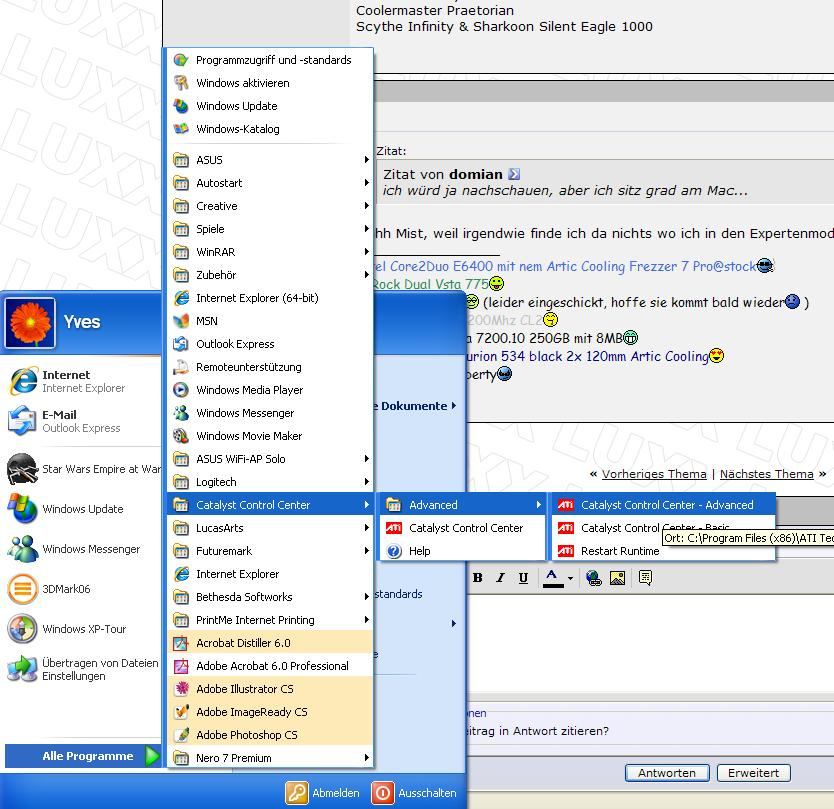Expand the Autostart submenu arrow
The height and width of the screenshot is (809, 834).
pos(366,182)
